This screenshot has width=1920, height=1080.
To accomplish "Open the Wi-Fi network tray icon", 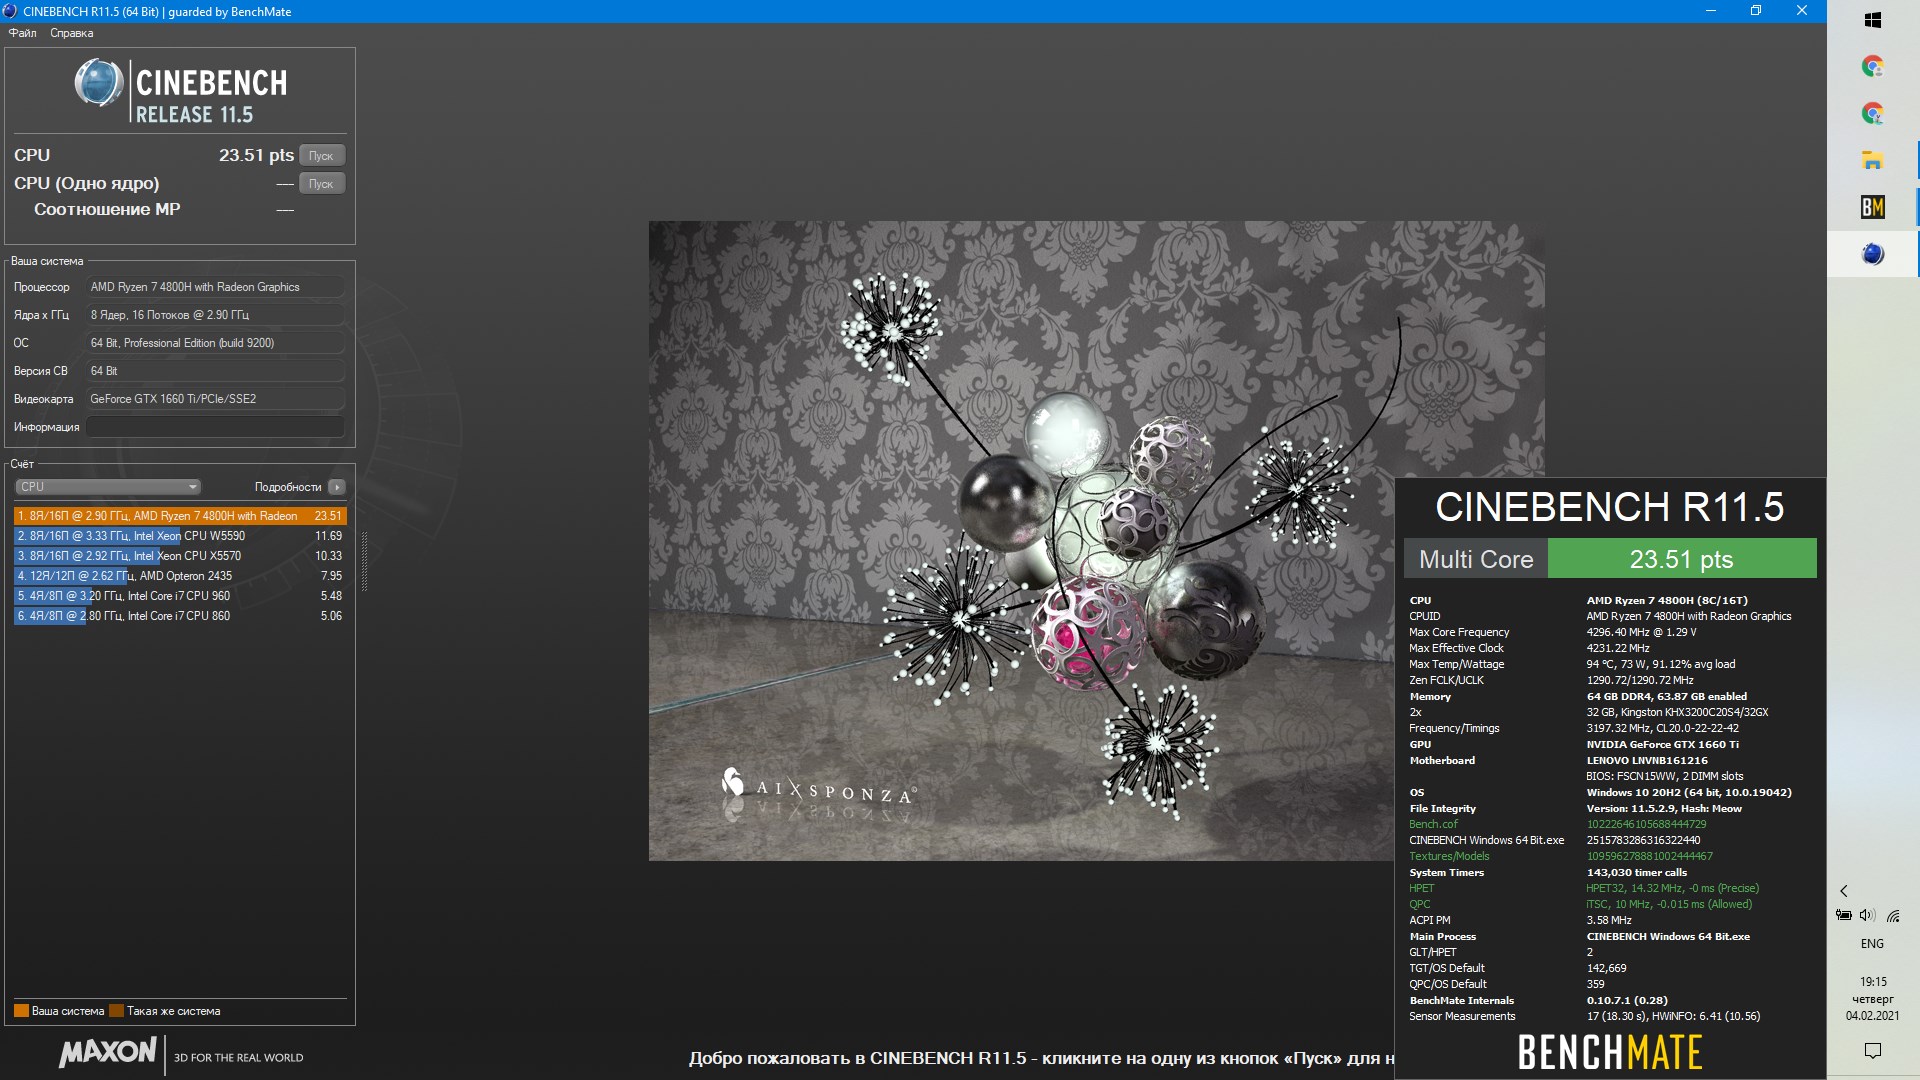I will coord(1893,915).
